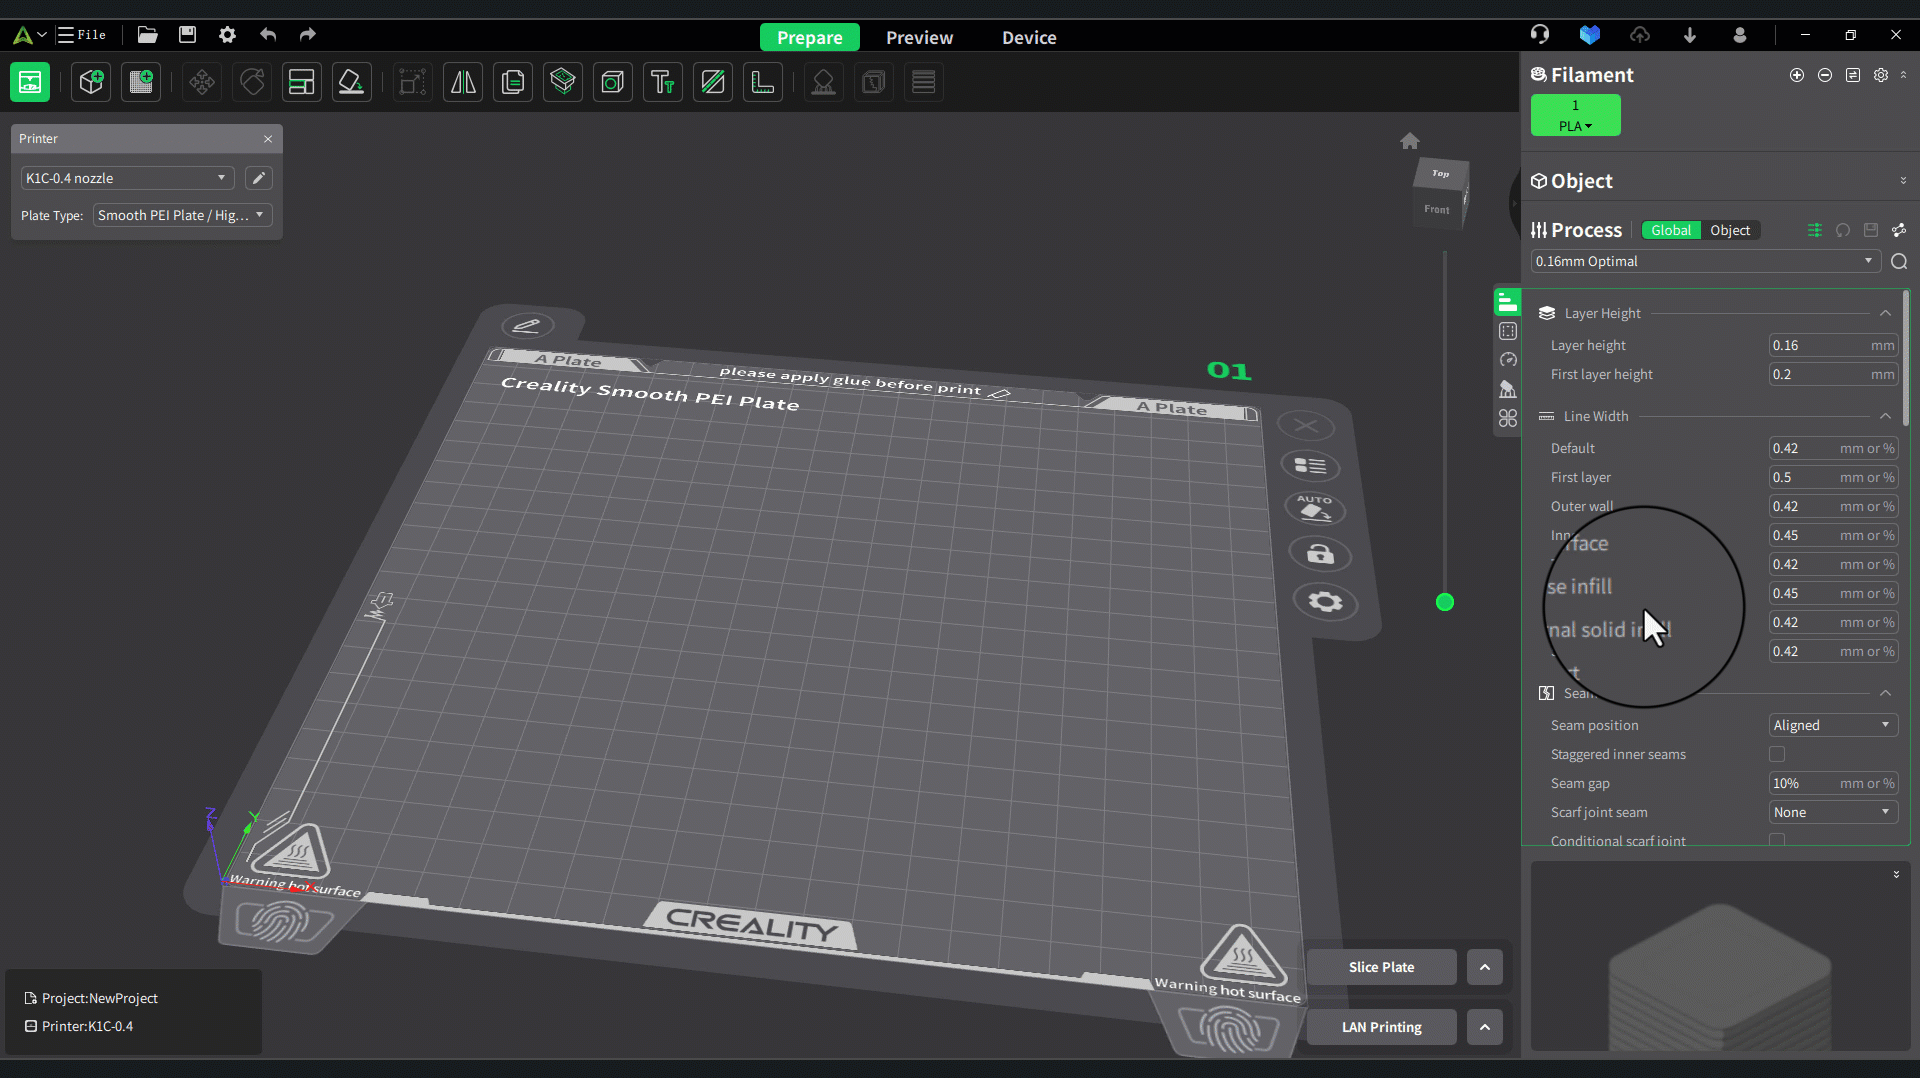Switch Process scope to Object
Screen dimensions: 1920x1078
(1730, 230)
